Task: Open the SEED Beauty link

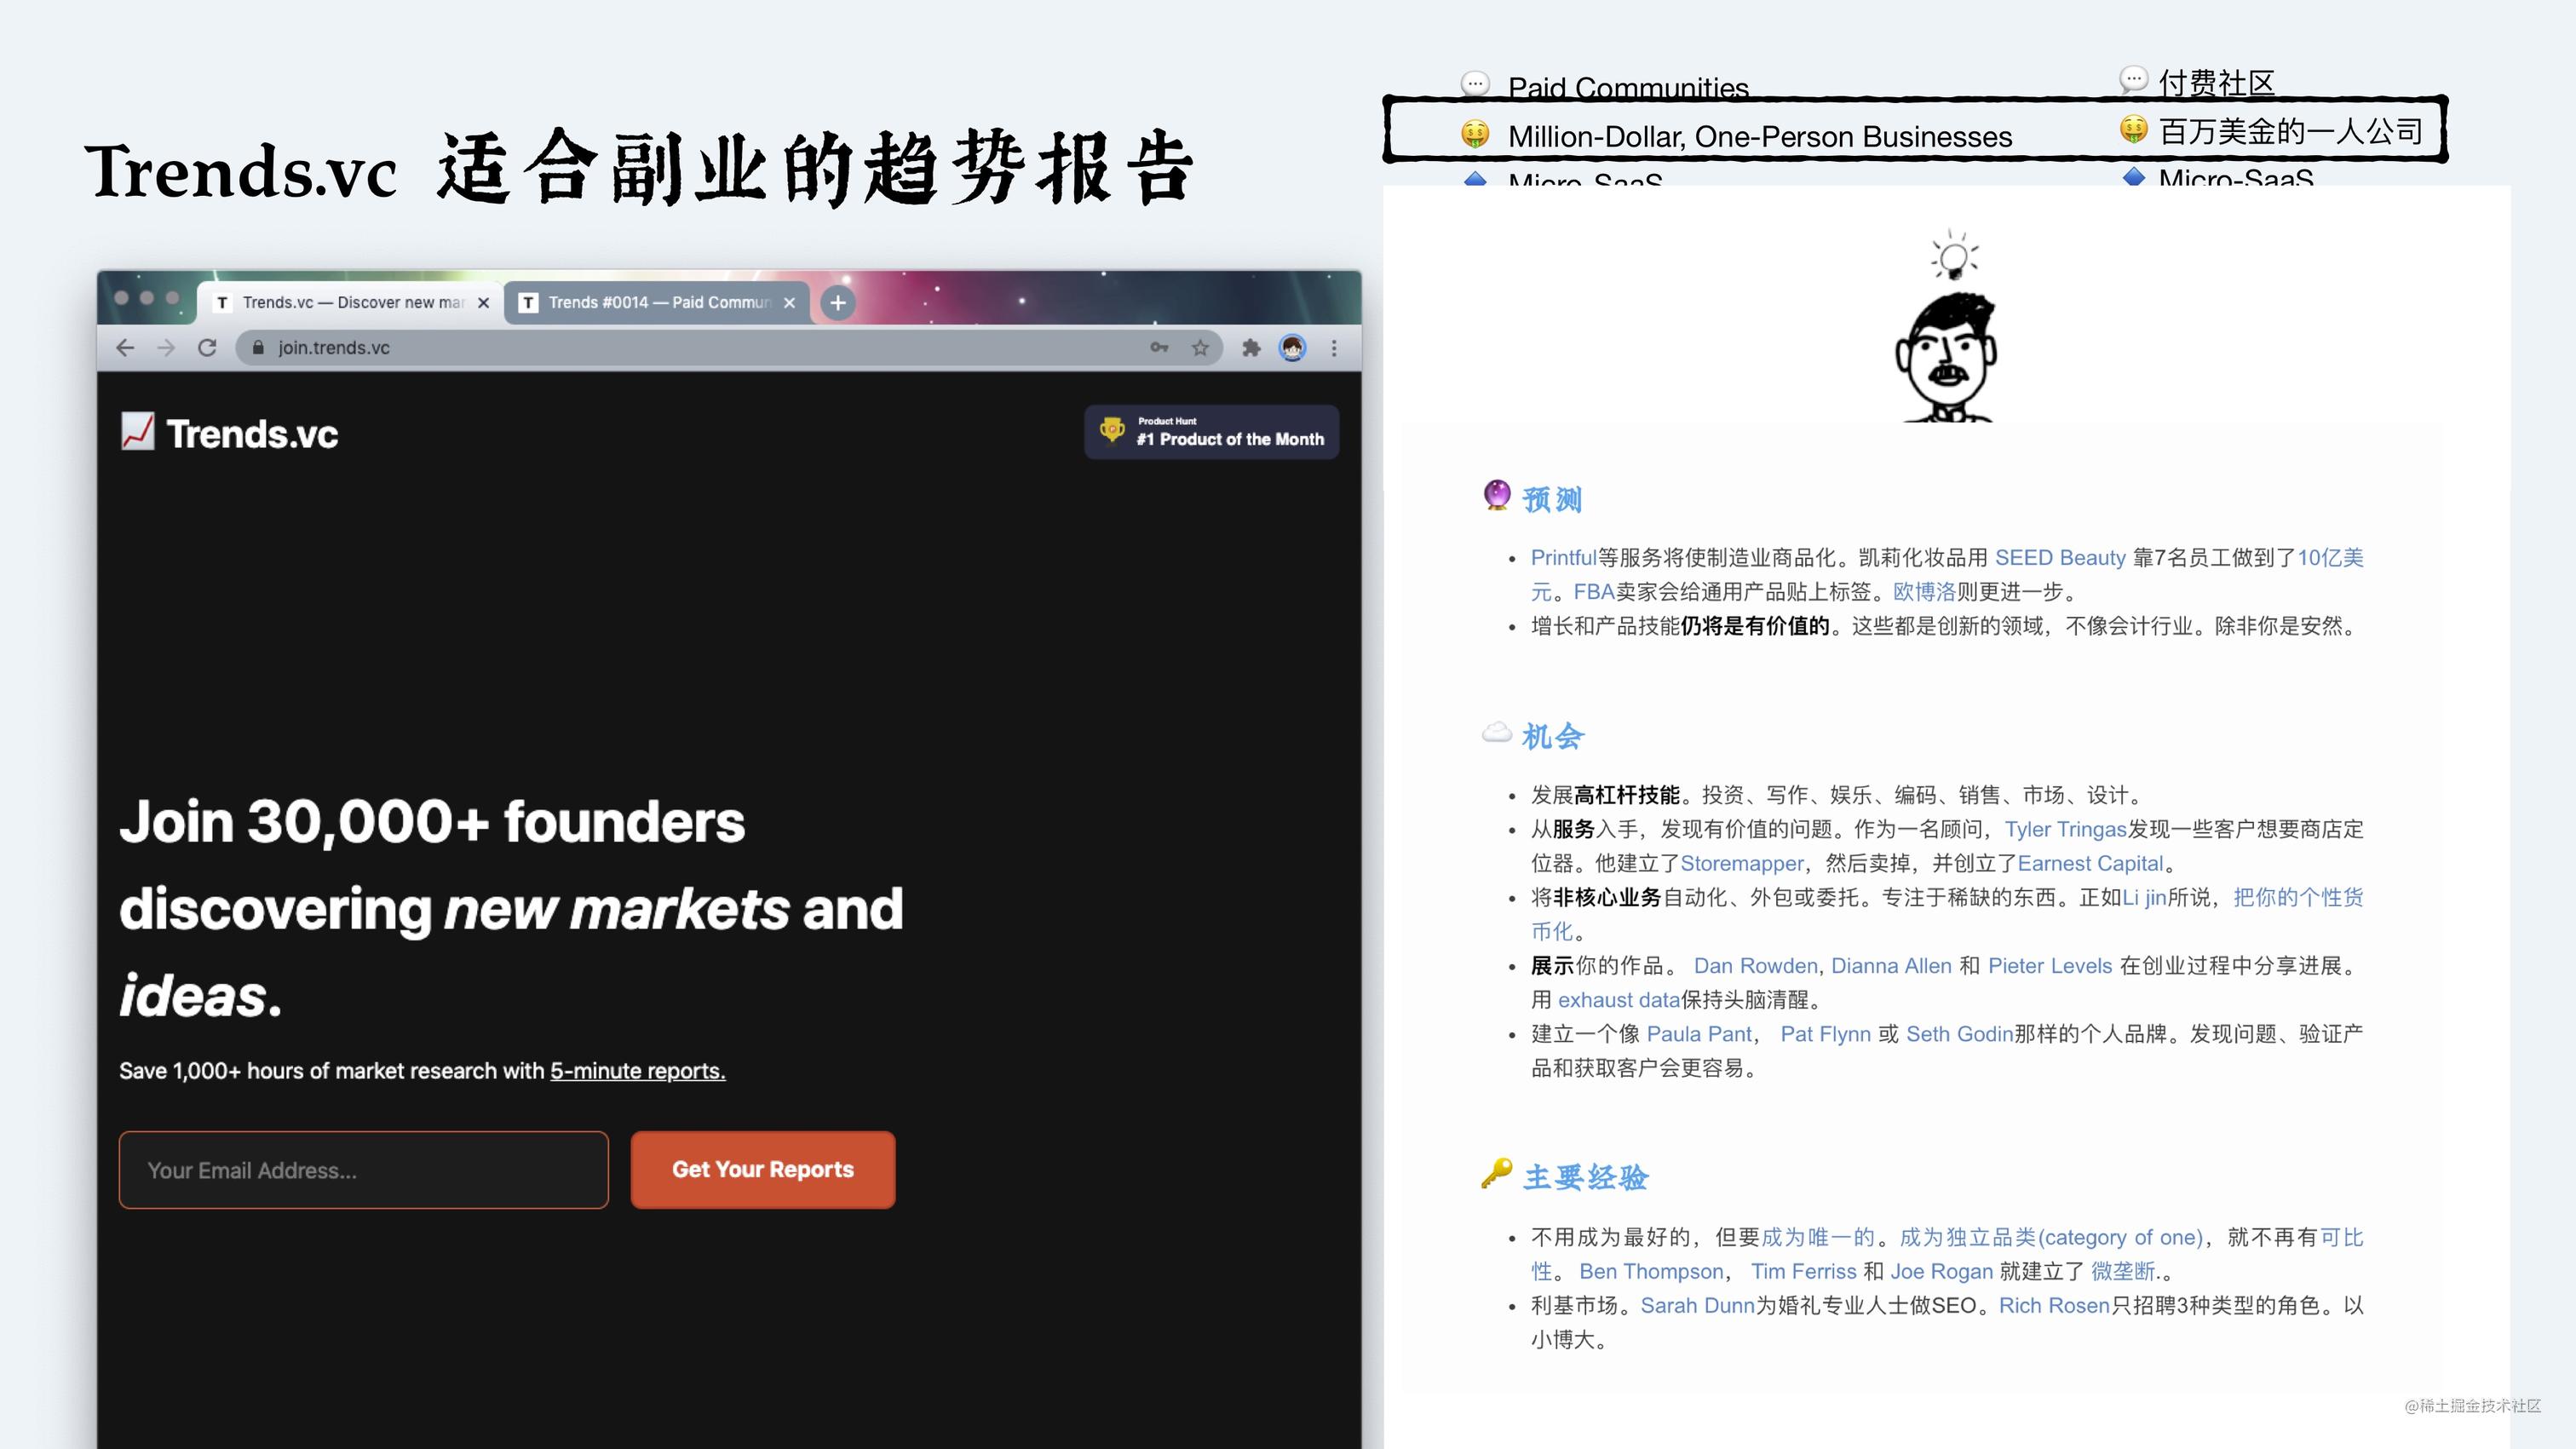Action: (x=2060, y=558)
